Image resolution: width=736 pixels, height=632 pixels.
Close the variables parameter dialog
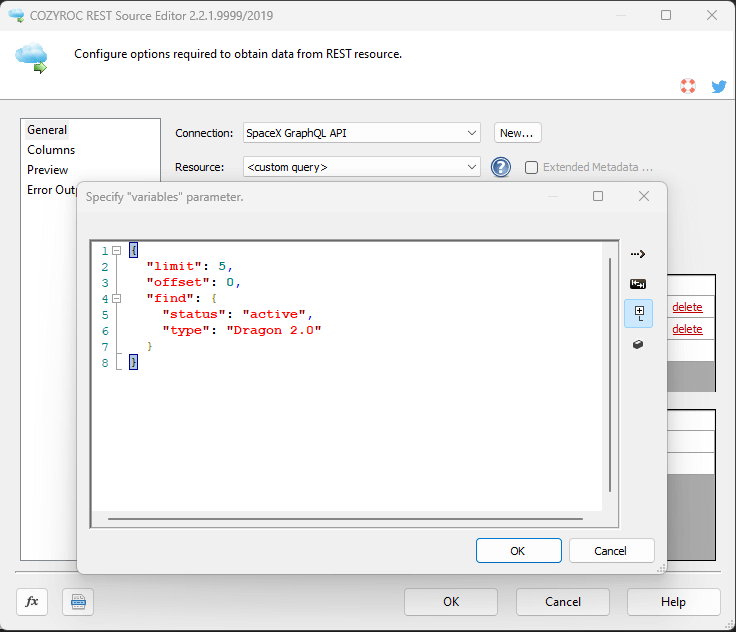tap(644, 196)
